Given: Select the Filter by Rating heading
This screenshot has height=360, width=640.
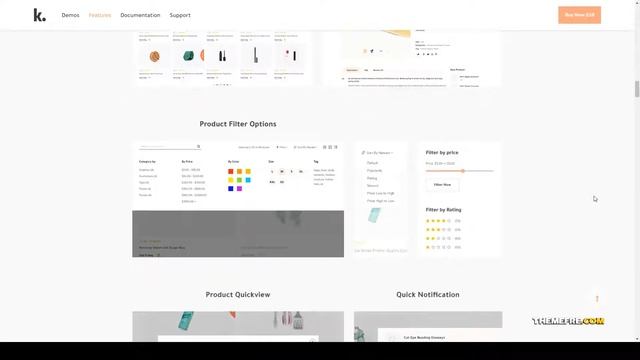Looking at the screenshot, I should click(443, 210).
